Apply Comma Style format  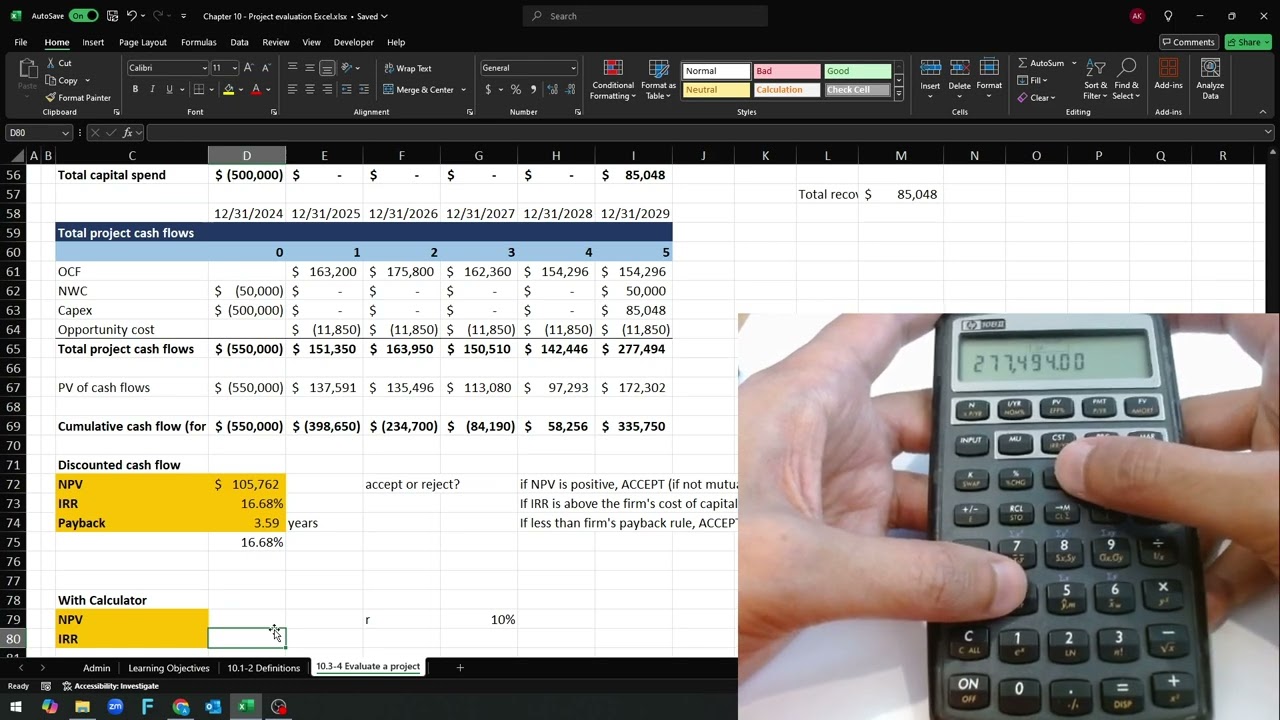click(533, 89)
